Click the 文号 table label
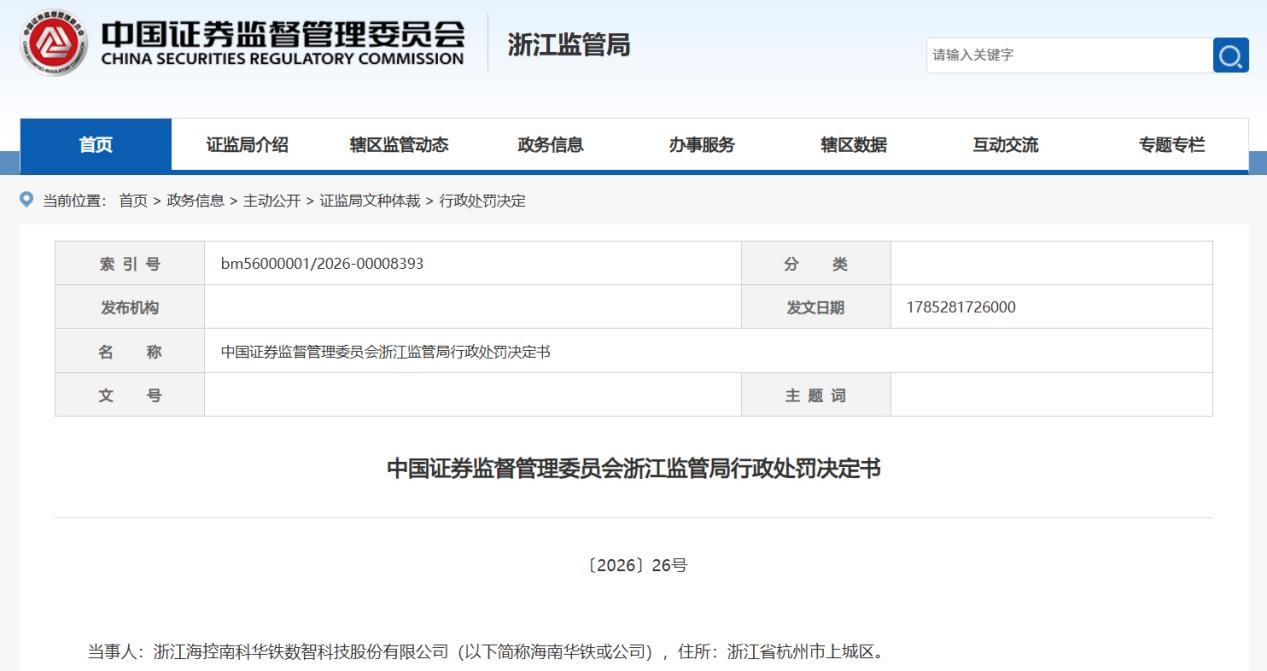This screenshot has height=671, width=1267. (x=130, y=396)
